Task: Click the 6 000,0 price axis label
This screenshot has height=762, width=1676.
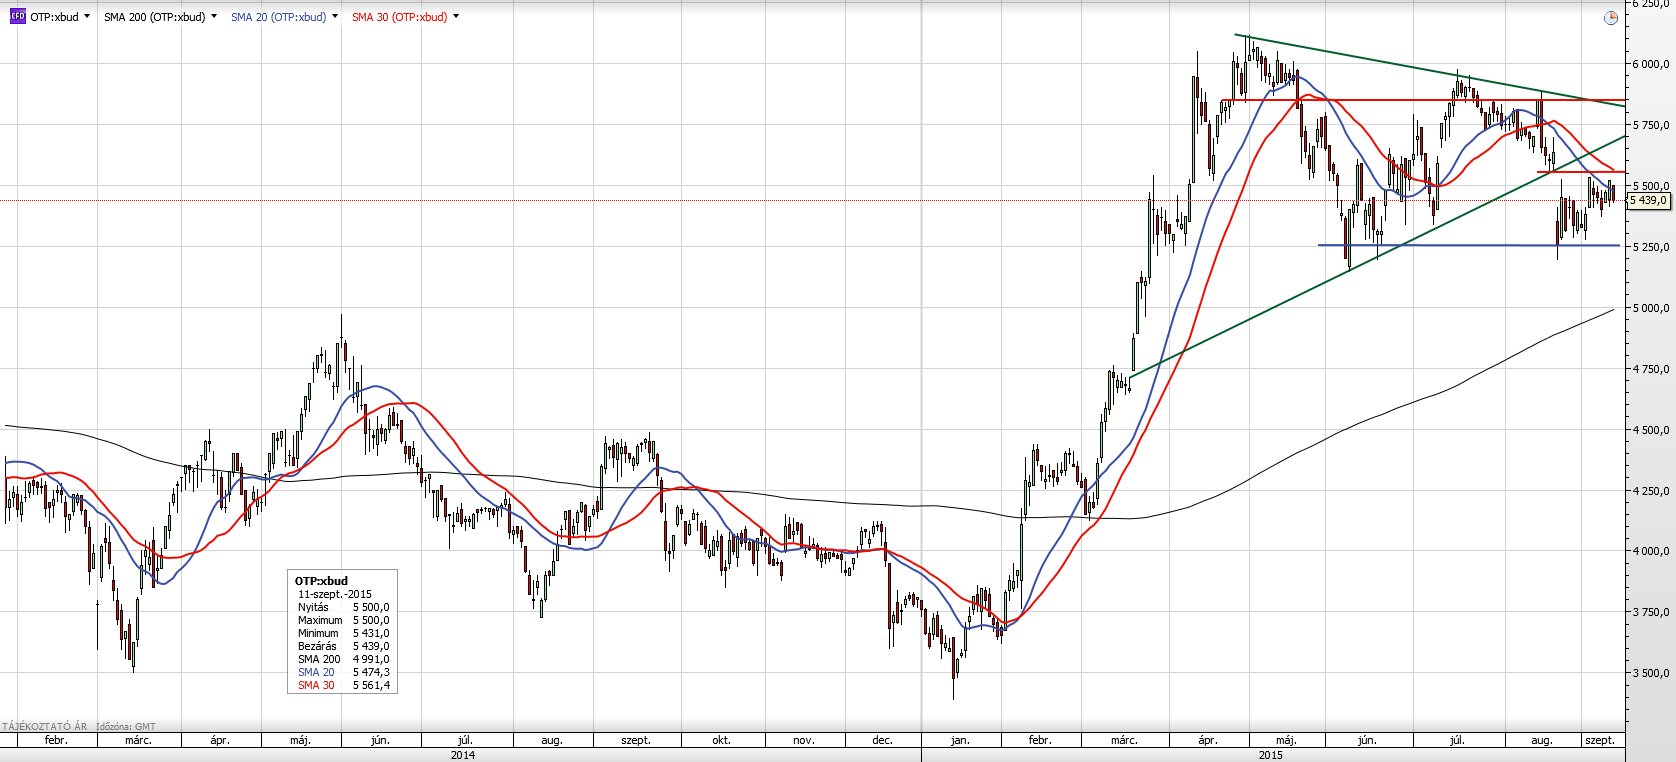Action: (1651, 64)
